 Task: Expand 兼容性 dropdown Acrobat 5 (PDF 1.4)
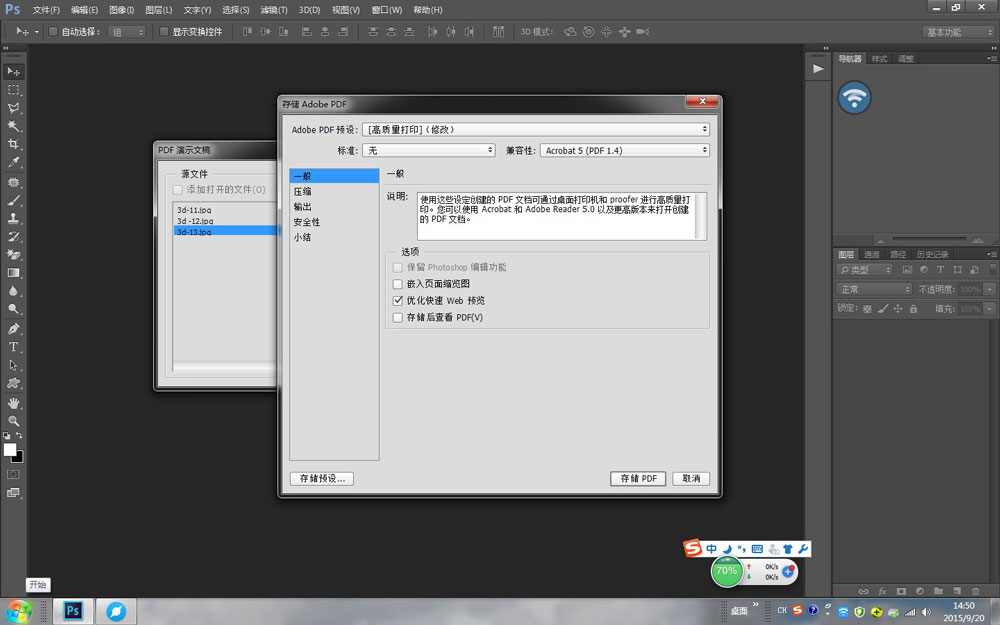(625, 151)
